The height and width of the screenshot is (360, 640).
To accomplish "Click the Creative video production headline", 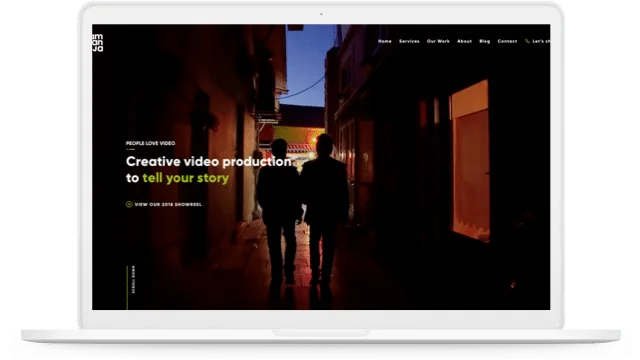I will pyautogui.click(x=209, y=162).
